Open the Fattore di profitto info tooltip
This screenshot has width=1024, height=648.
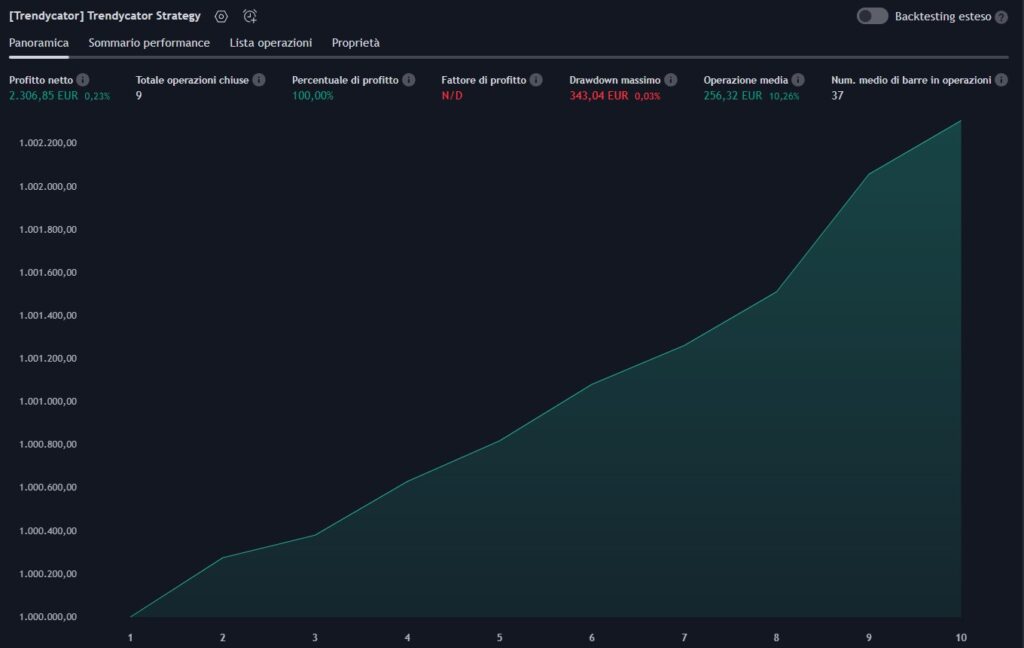pos(536,80)
